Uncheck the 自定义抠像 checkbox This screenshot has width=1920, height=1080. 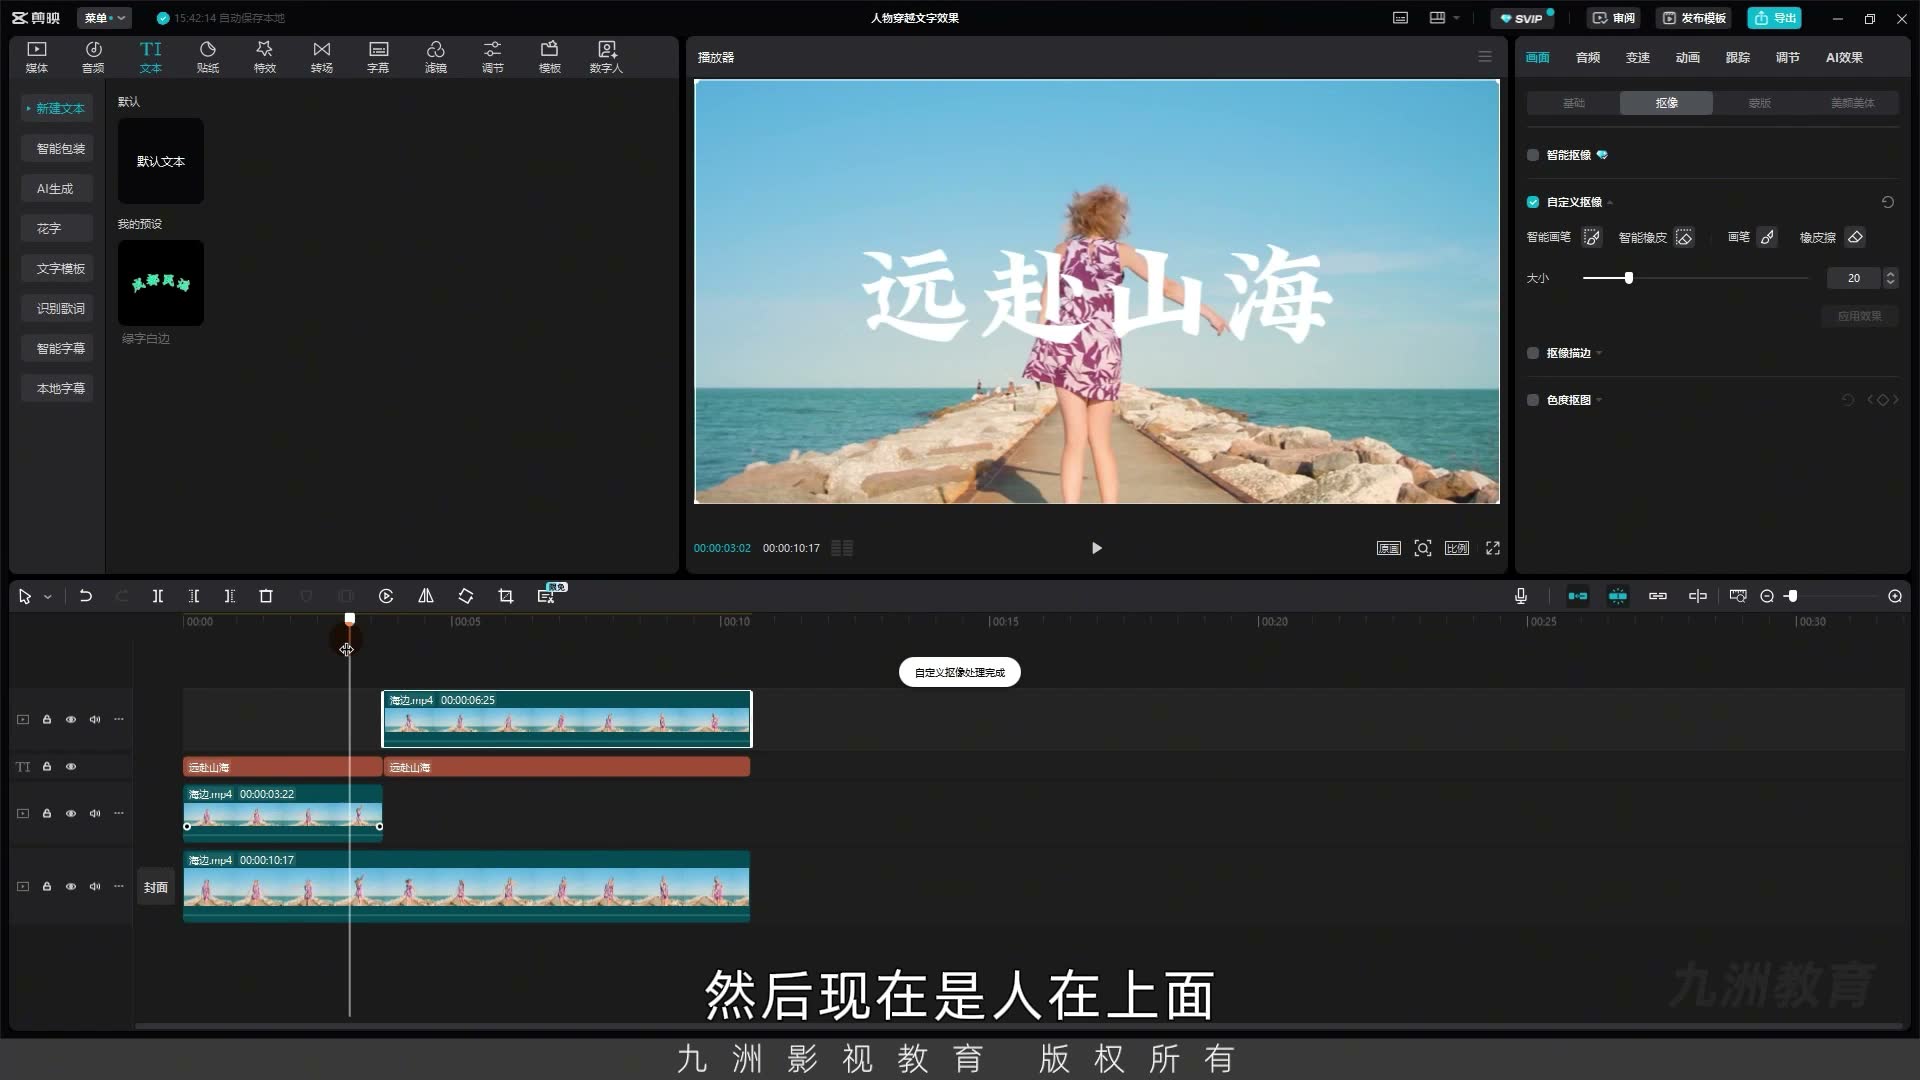coord(1533,202)
